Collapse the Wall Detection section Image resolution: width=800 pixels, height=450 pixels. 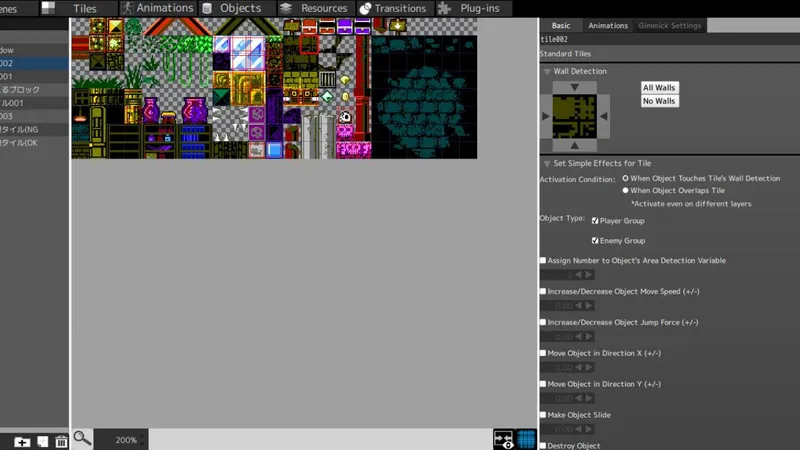(x=547, y=72)
